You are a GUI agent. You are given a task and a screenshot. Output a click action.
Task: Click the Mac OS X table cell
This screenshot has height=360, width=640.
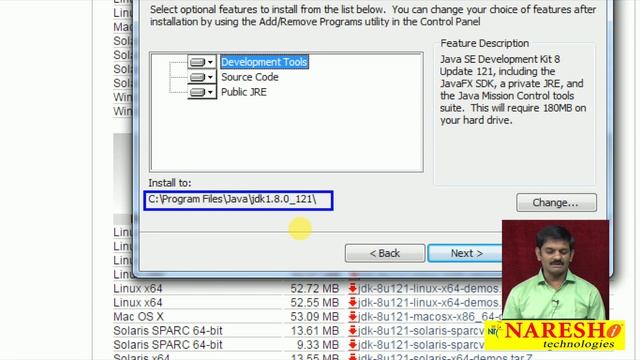(138, 317)
